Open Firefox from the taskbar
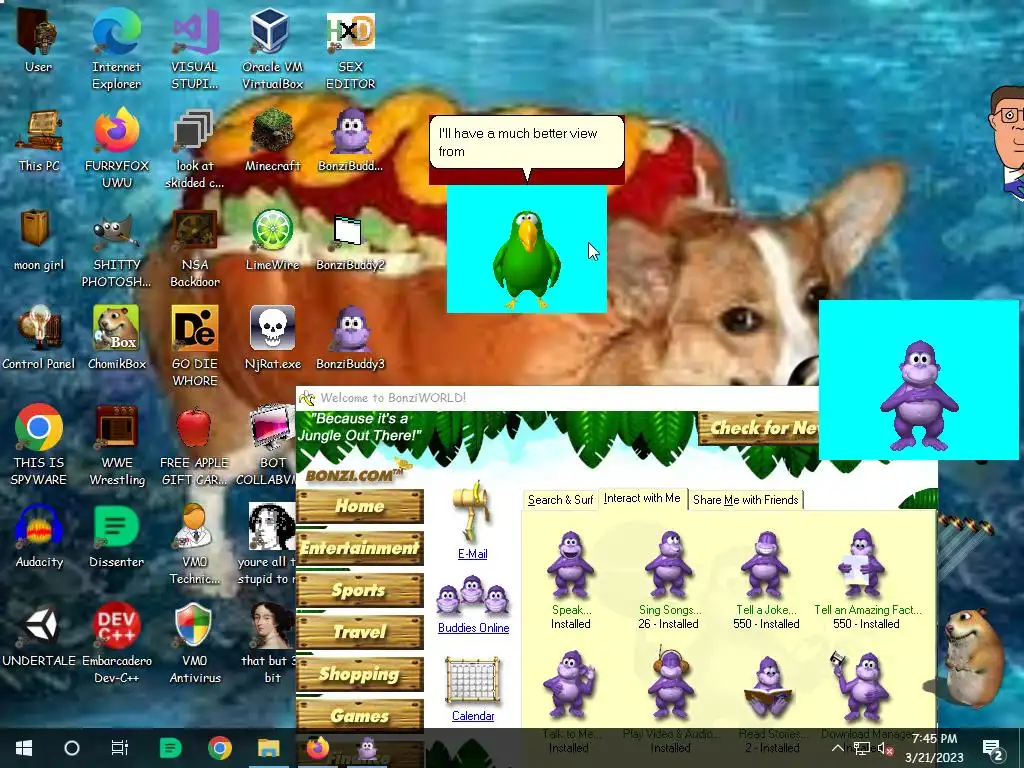Image resolution: width=1024 pixels, height=768 pixels. pos(317,748)
